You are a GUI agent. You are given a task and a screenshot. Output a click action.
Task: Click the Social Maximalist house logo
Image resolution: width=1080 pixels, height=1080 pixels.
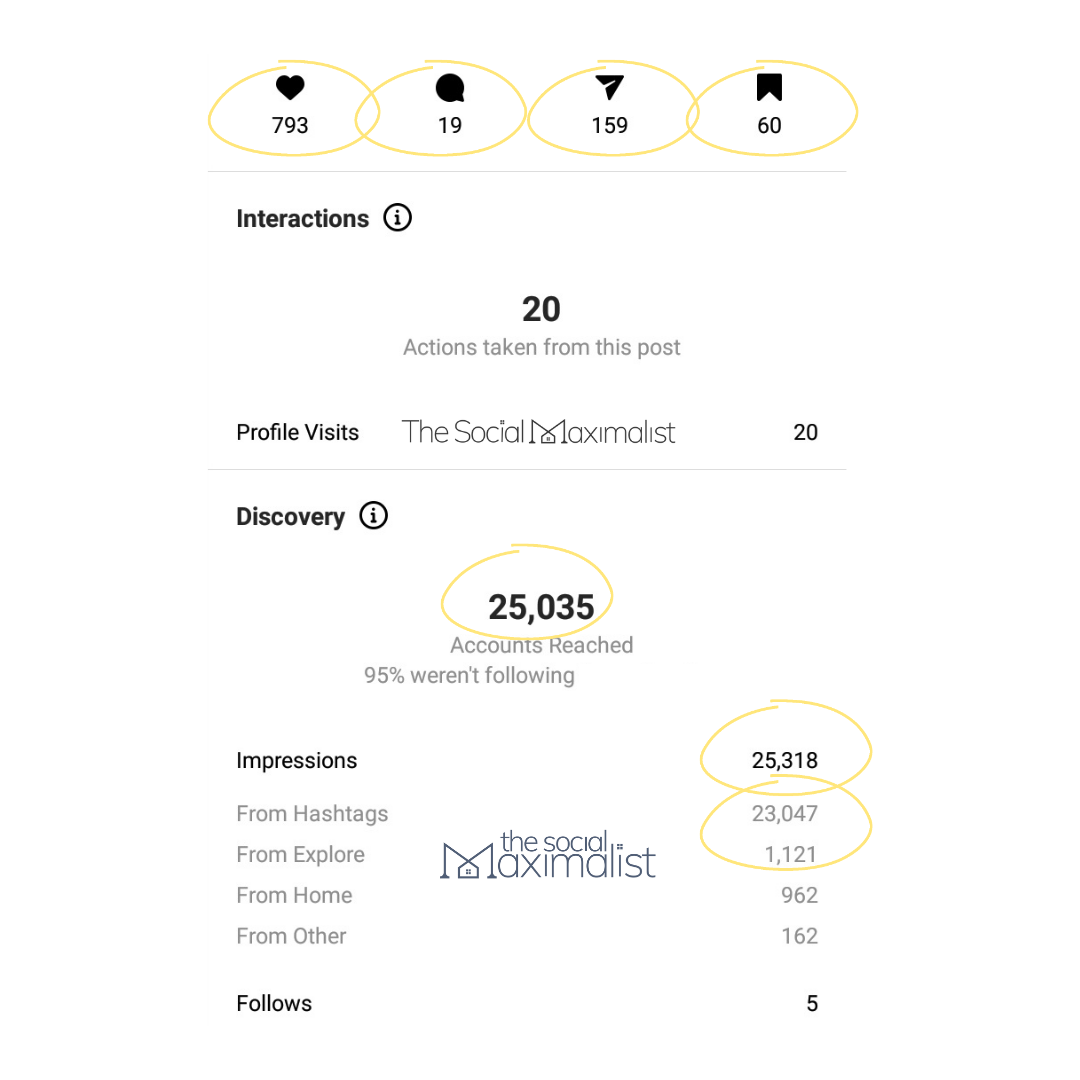(x=548, y=854)
